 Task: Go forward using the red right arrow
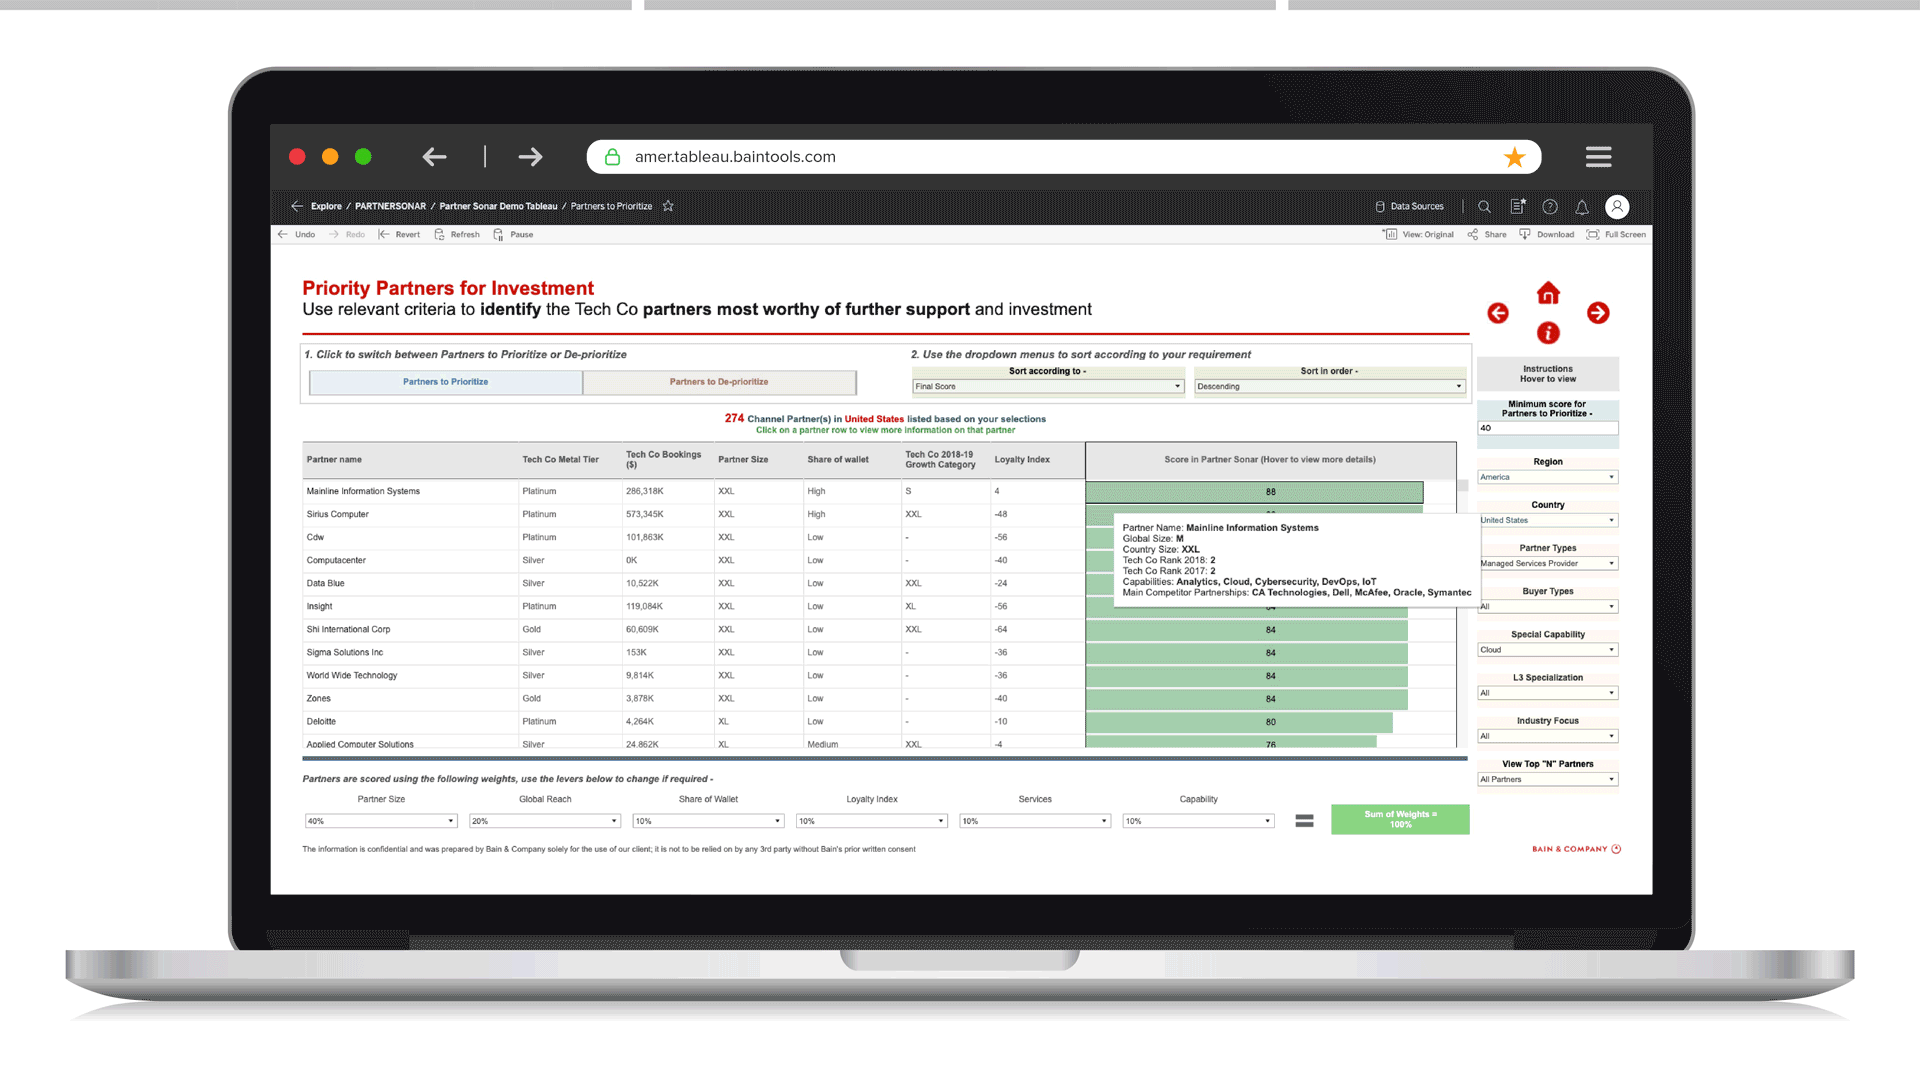(x=1597, y=313)
